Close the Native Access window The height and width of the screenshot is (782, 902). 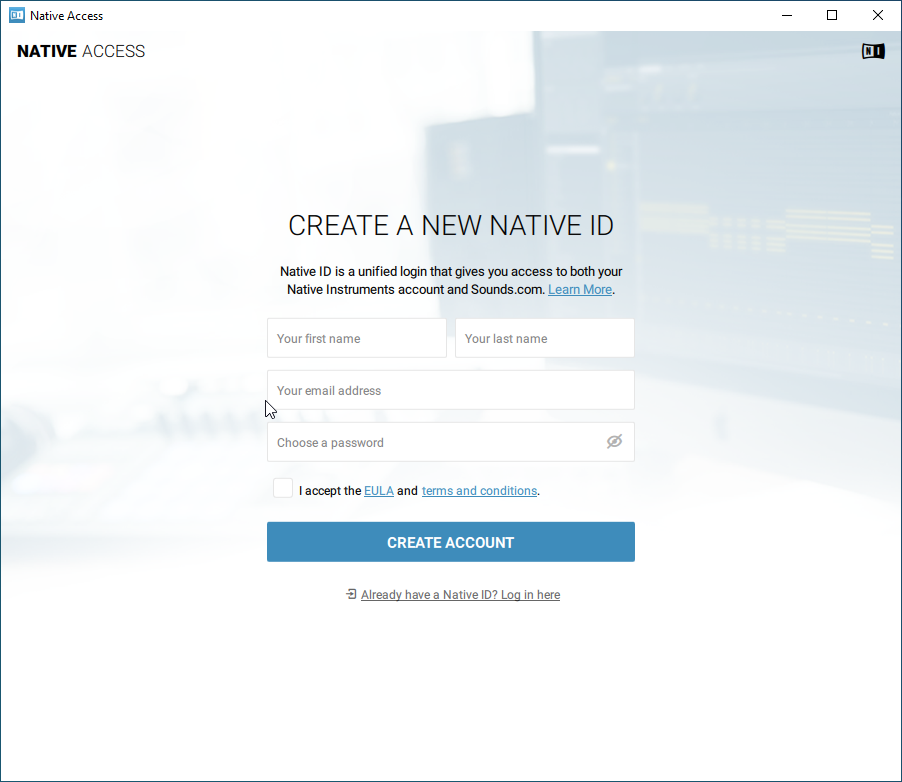click(877, 16)
